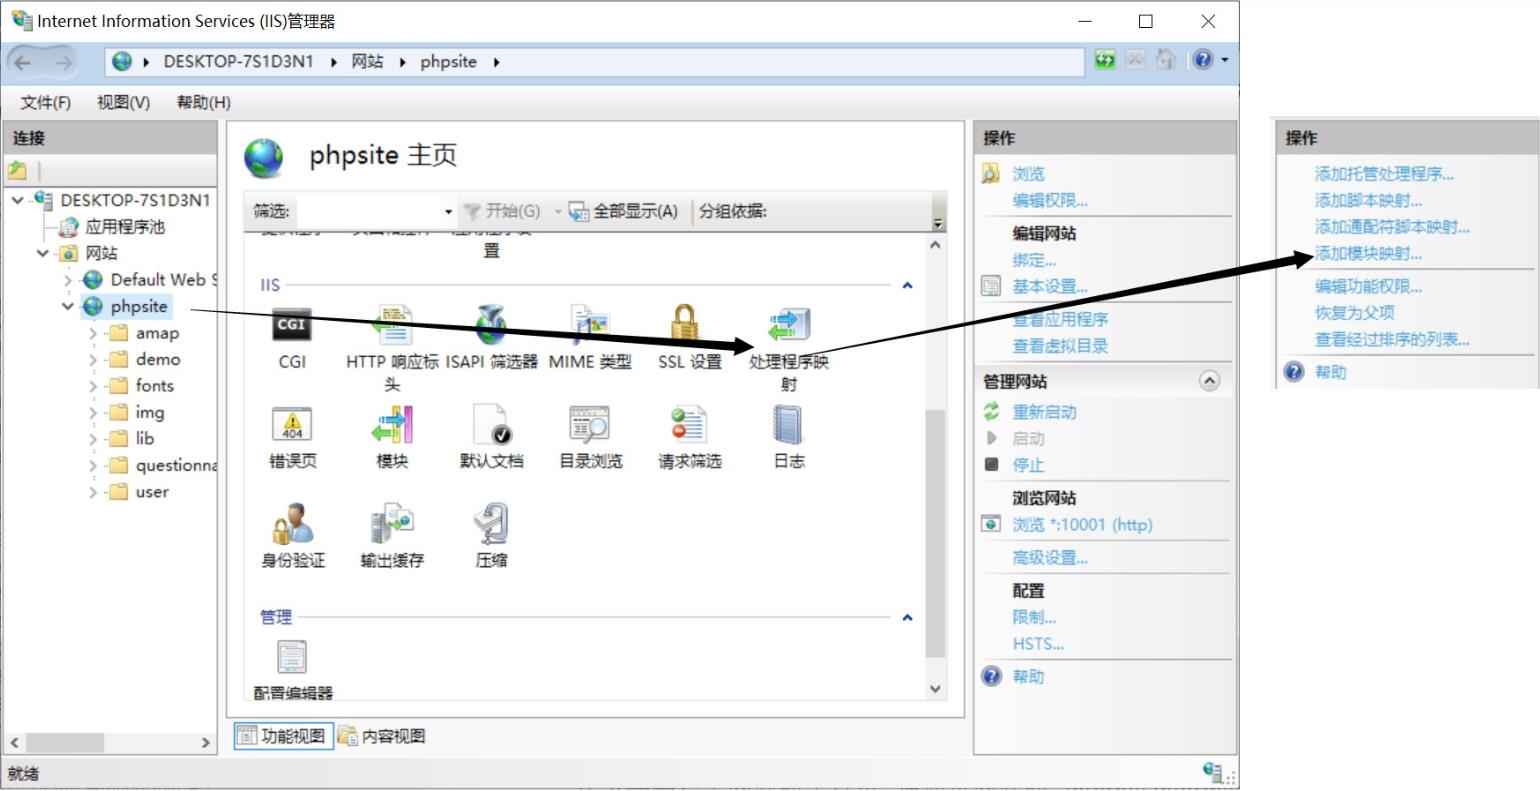Expand the lib folder node

93,439
